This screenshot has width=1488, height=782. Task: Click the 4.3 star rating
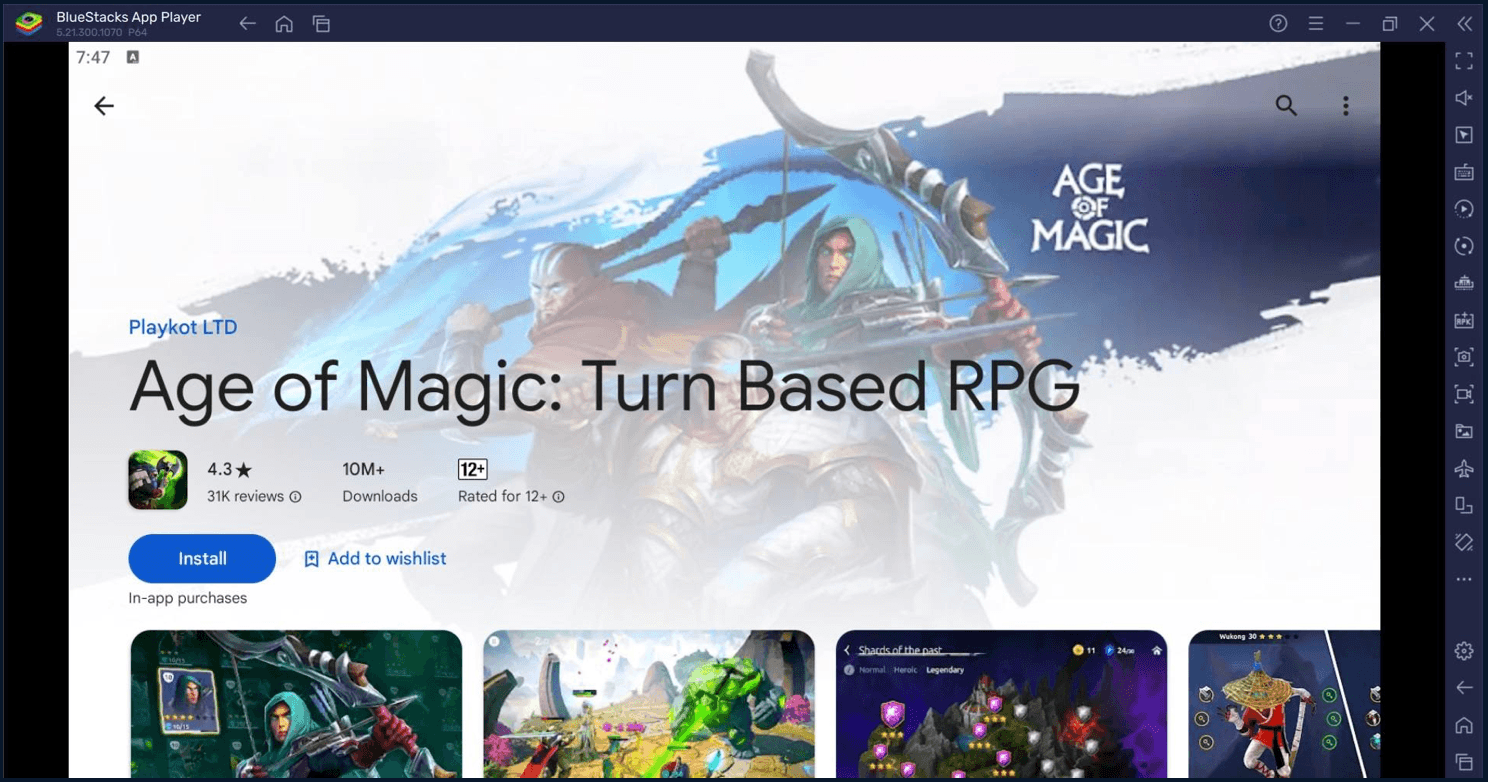(x=230, y=469)
